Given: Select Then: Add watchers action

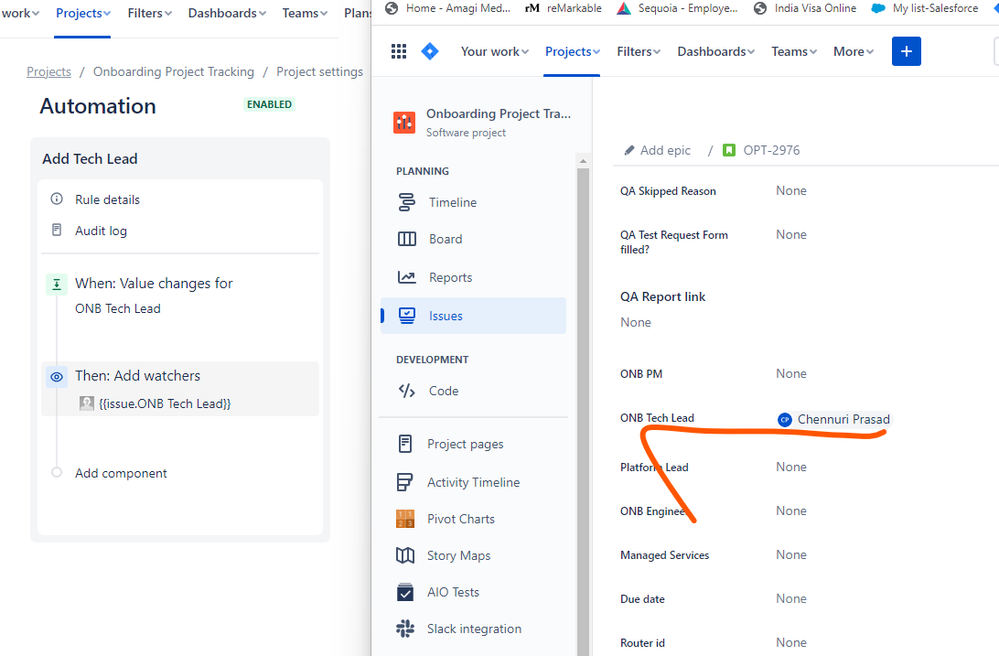Looking at the screenshot, I should coord(138,376).
